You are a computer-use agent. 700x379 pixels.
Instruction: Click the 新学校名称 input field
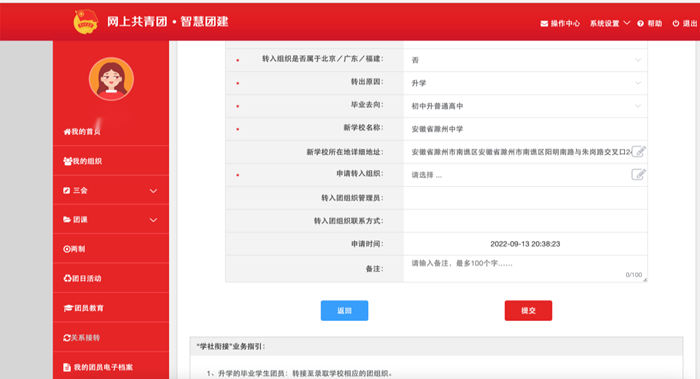point(525,129)
